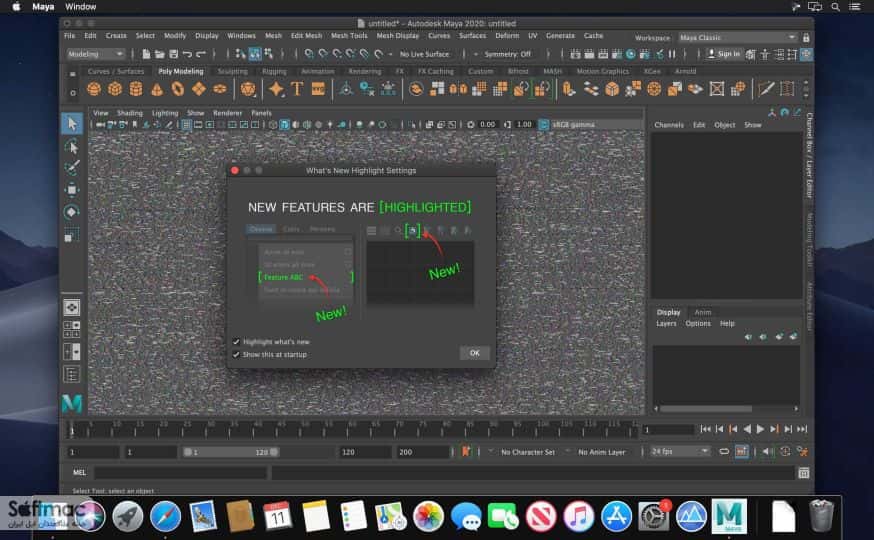Viewport: 874px width, 540px height.
Task: Open the 24 fps frame rate dropdown
Action: point(679,451)
